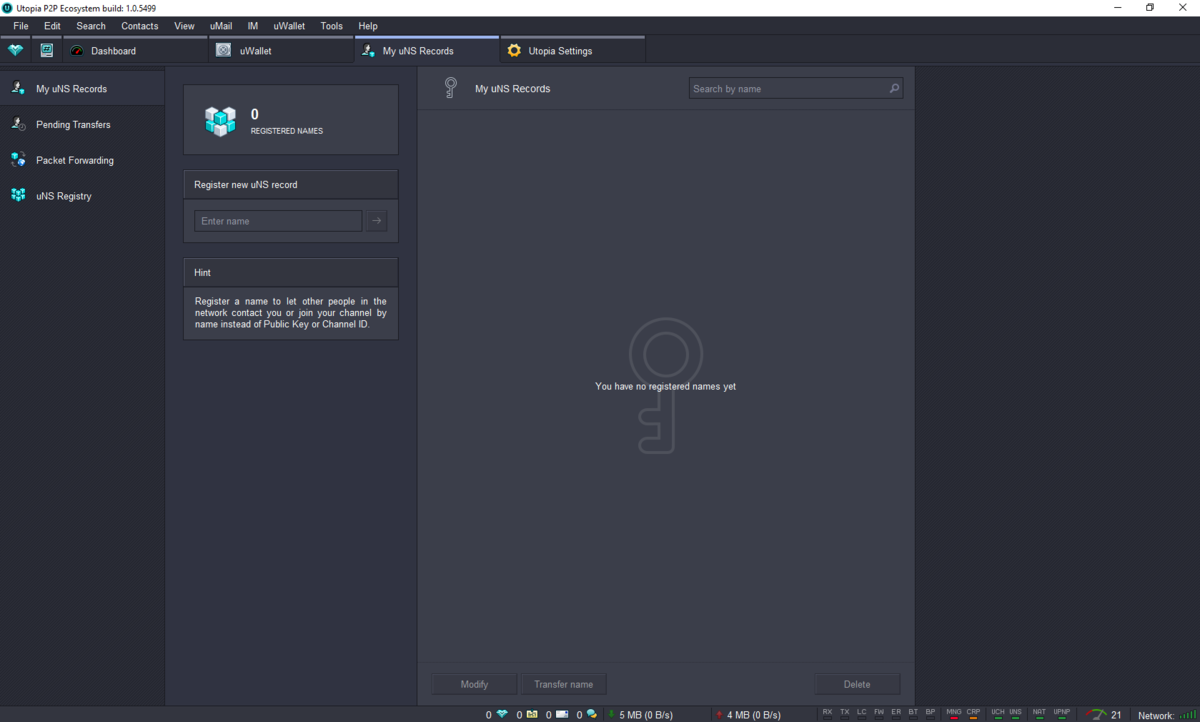The image size is (1200, 722).
Task: Click the unread mail envelope in status bar
Action: coord(562,714)
